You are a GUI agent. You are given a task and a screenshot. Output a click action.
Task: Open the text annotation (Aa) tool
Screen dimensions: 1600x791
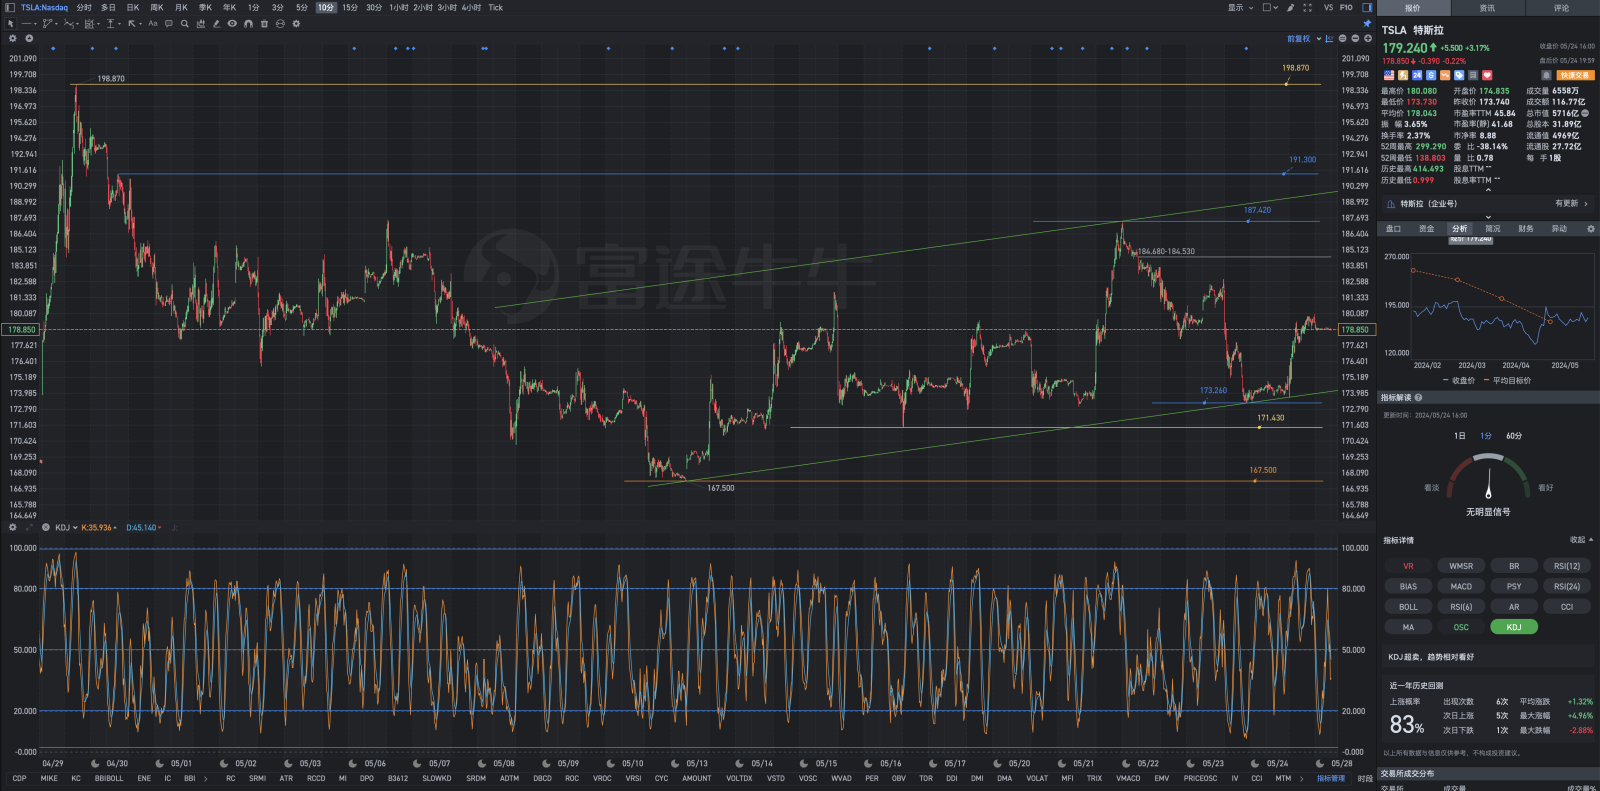[153, 23]
